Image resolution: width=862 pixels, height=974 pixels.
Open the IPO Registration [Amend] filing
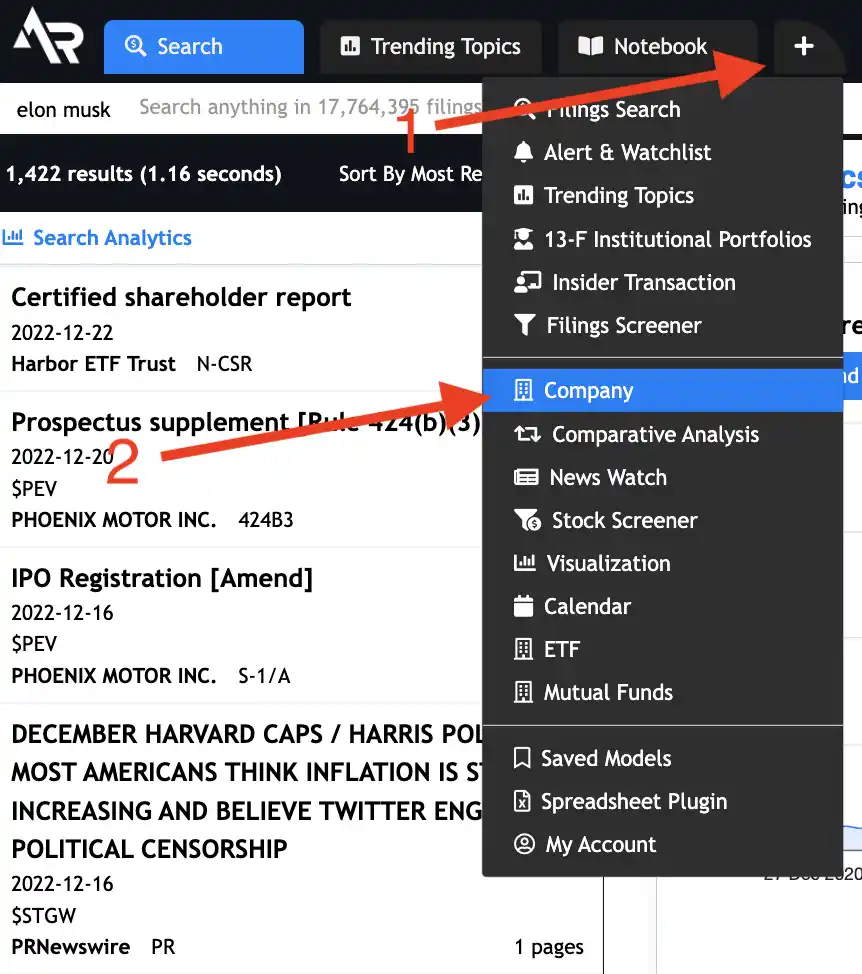click(x=162, y=579)
